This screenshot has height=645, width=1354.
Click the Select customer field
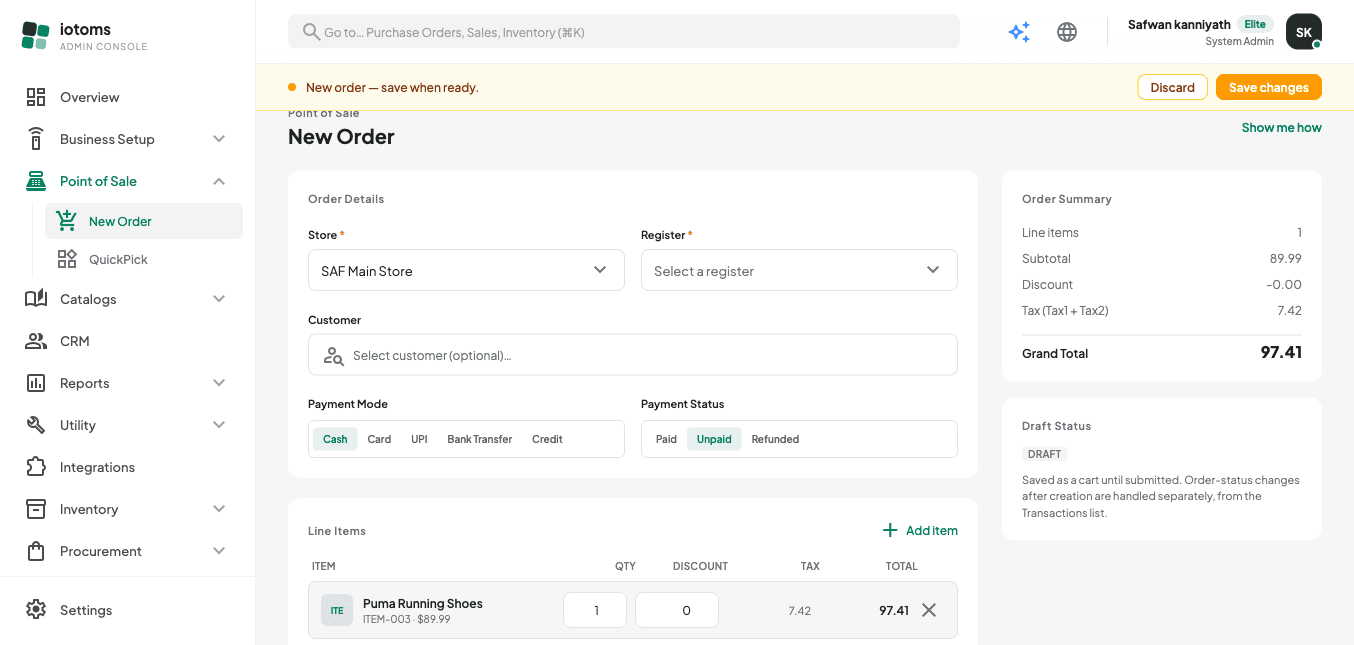pos(633,355)
